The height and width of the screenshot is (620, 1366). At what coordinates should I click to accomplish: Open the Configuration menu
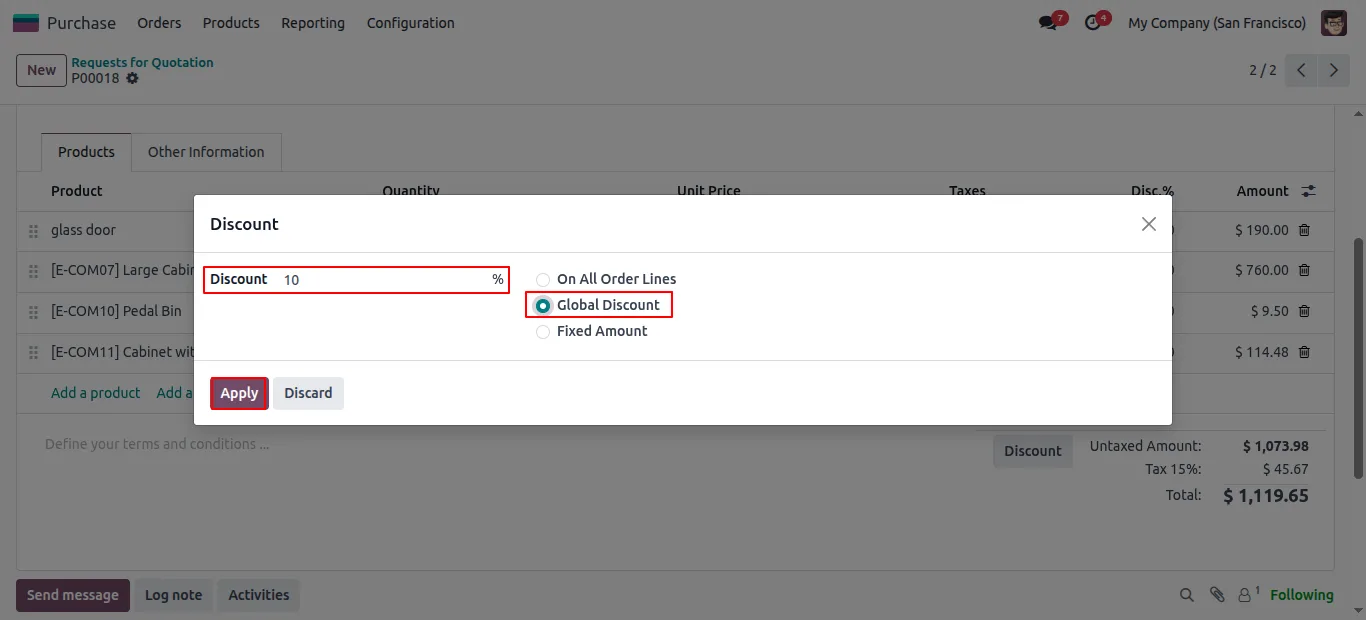[410, 22]
